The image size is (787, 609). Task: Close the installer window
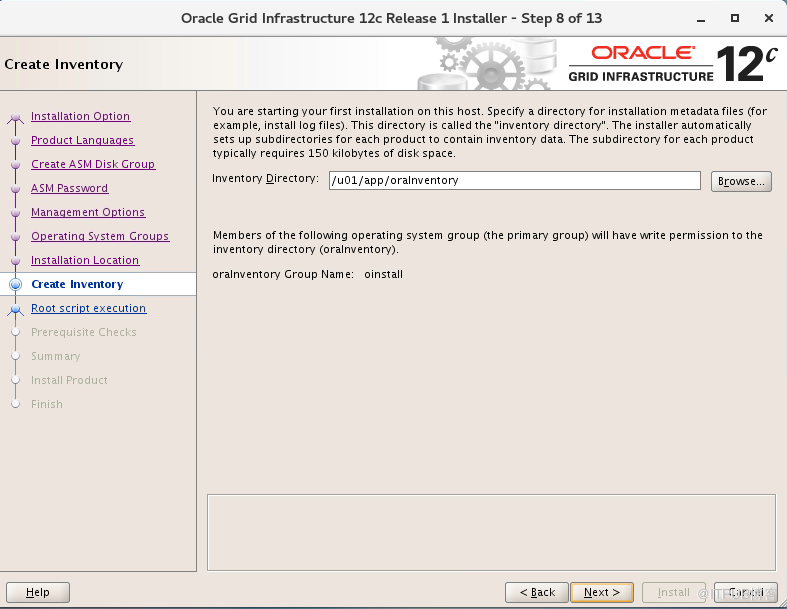click(x=768, y=18)
